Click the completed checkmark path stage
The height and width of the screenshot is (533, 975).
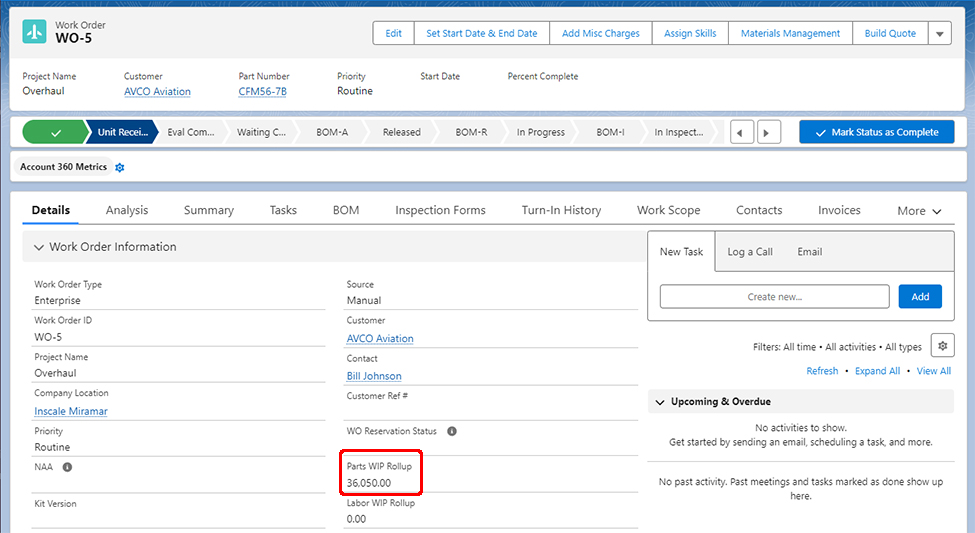click(55, 132)
